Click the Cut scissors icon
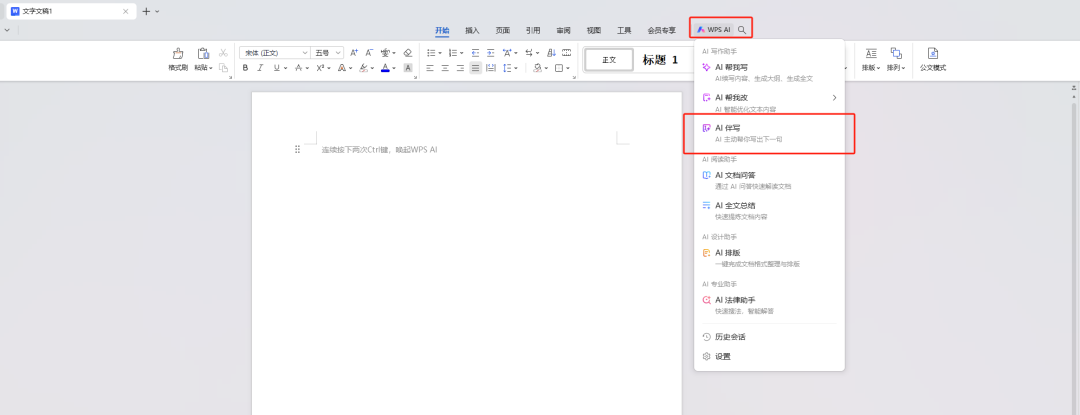Image resolution: width=1080 pixels, height=415 pixels. pyautogui.click(x=223, y=52)
